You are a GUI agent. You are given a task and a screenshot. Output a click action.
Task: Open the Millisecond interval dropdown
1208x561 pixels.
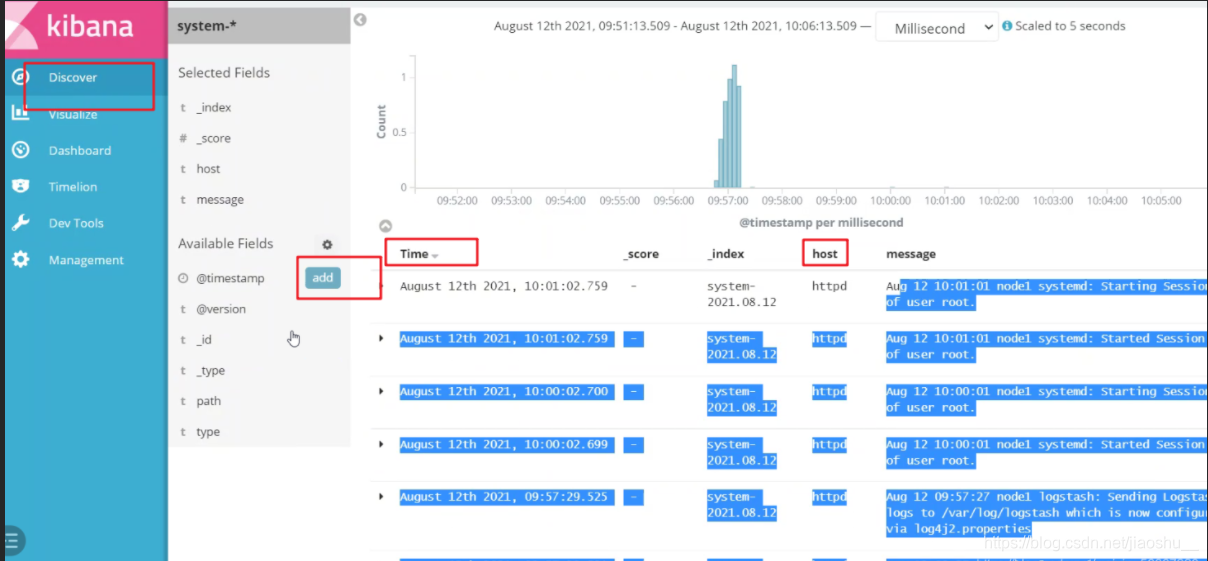click(937, 28)
